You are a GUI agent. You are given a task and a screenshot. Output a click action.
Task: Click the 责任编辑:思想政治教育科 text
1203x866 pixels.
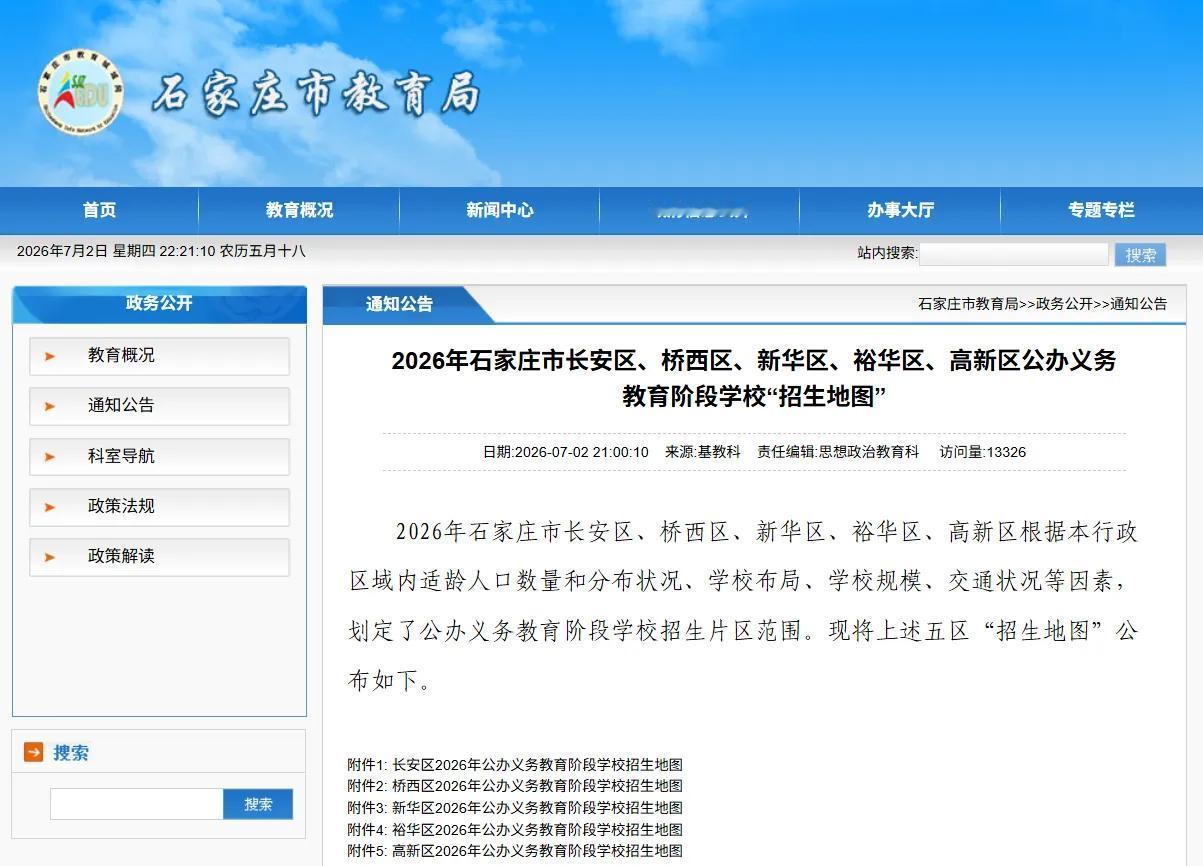click(838, 452)
